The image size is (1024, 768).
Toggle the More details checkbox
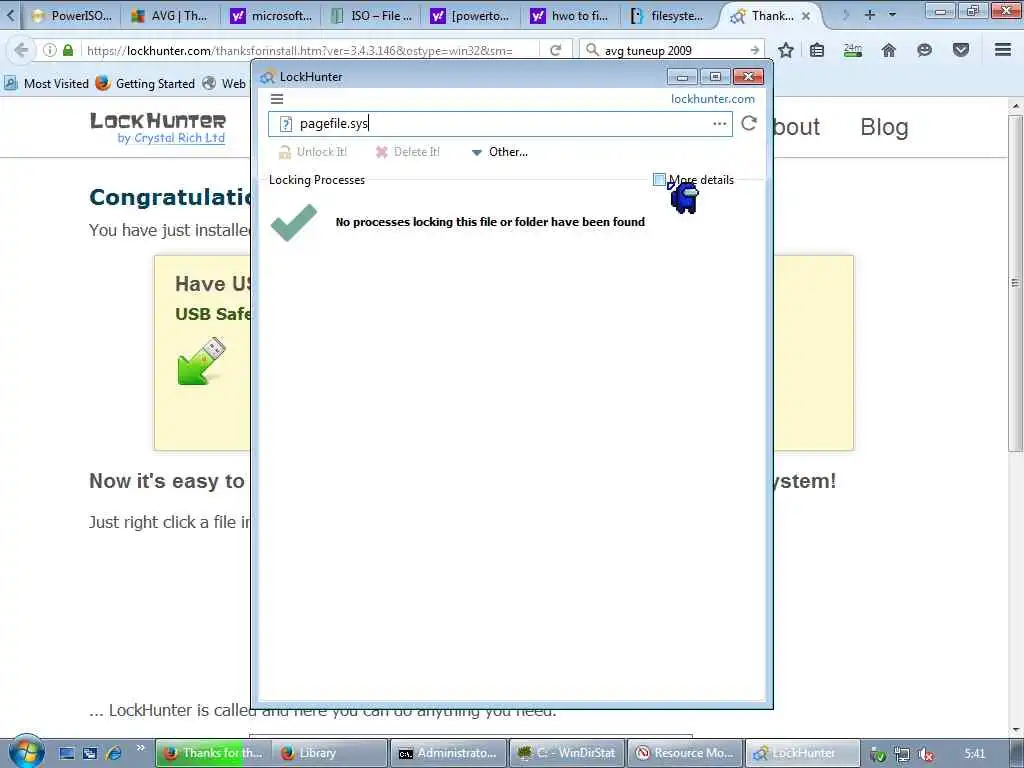point(660,179)
